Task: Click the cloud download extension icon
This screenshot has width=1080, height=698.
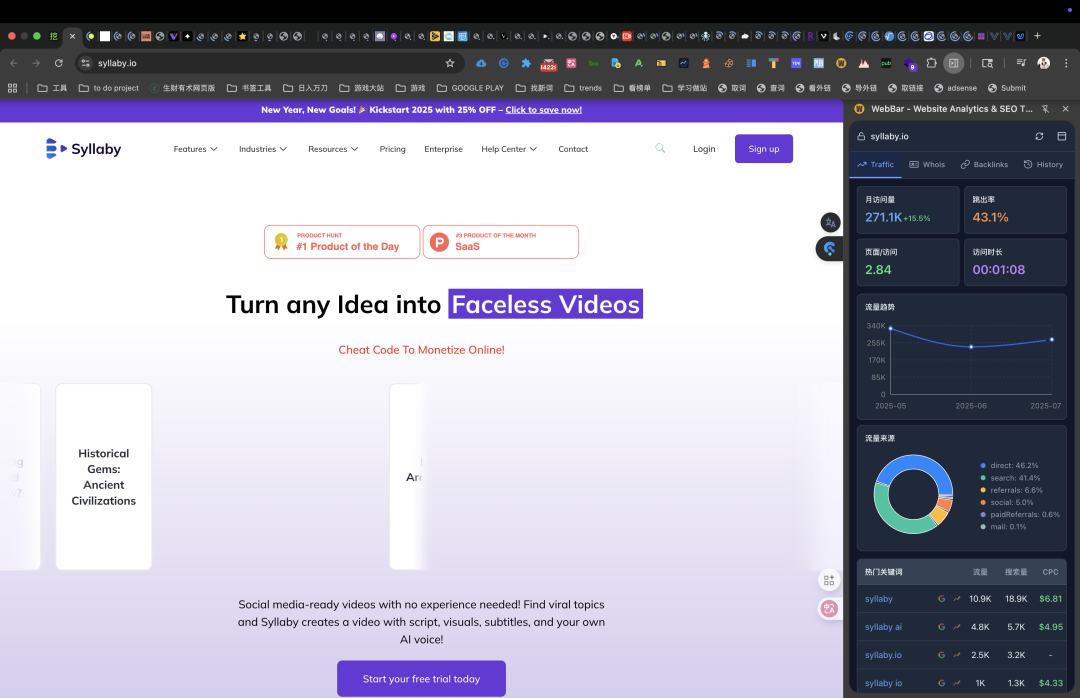Action: (x=481, y=63)
